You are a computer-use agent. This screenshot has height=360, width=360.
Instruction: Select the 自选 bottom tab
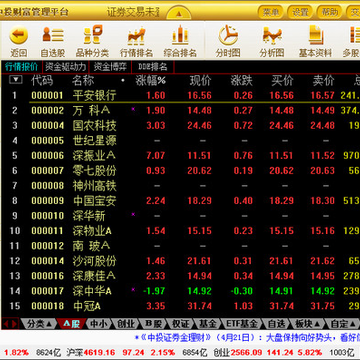point(276,324)
